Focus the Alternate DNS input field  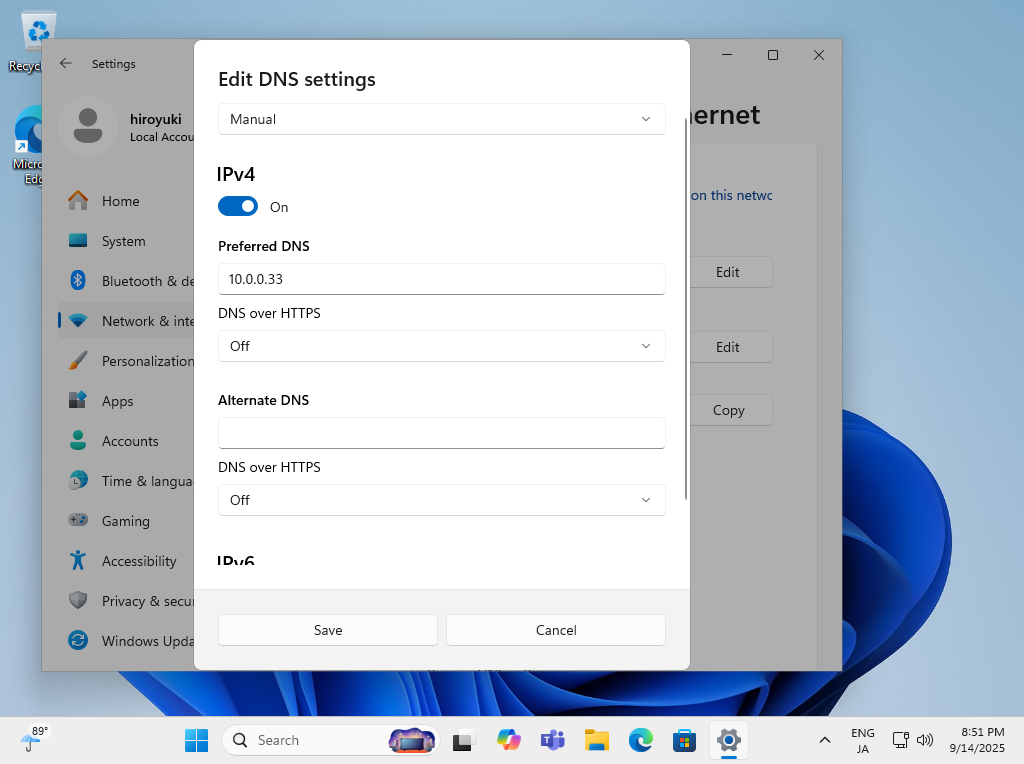441,433
